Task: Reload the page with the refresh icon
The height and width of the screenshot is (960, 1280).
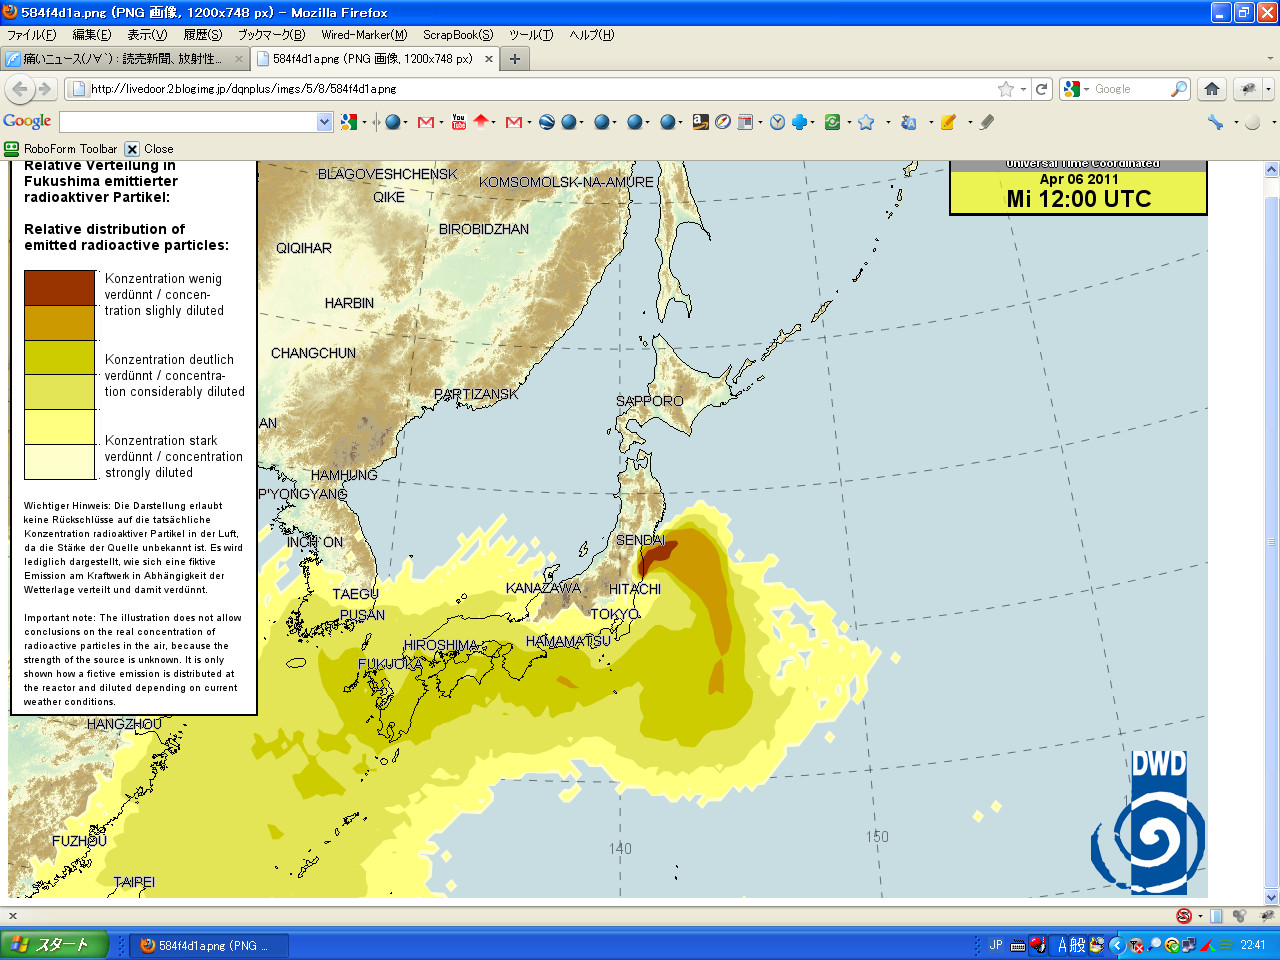Action: [1041, 89]
